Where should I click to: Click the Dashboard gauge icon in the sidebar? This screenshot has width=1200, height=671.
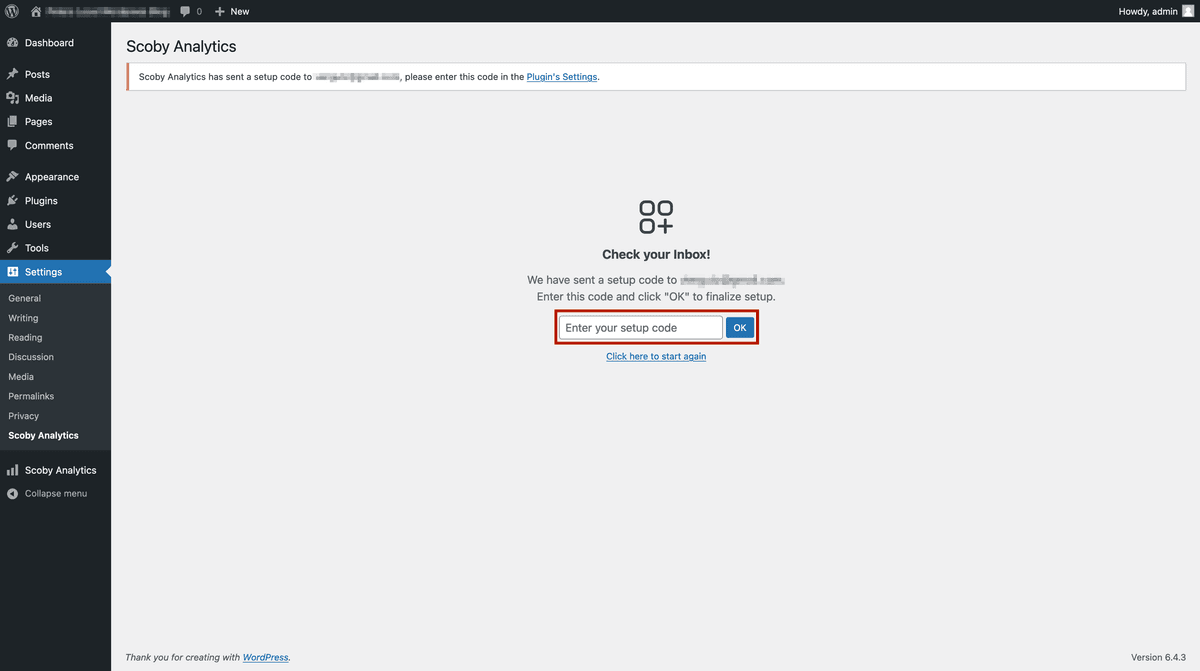click(x=13, y=43)
